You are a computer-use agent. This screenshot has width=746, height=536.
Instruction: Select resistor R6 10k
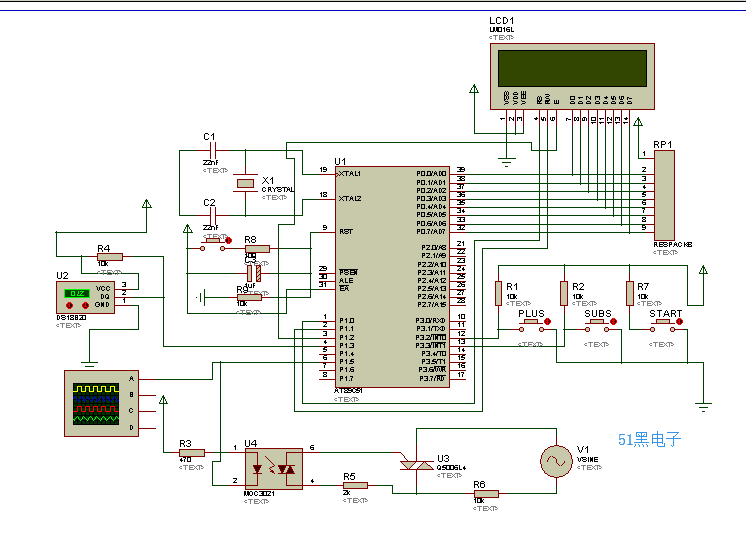click(486, 494)
